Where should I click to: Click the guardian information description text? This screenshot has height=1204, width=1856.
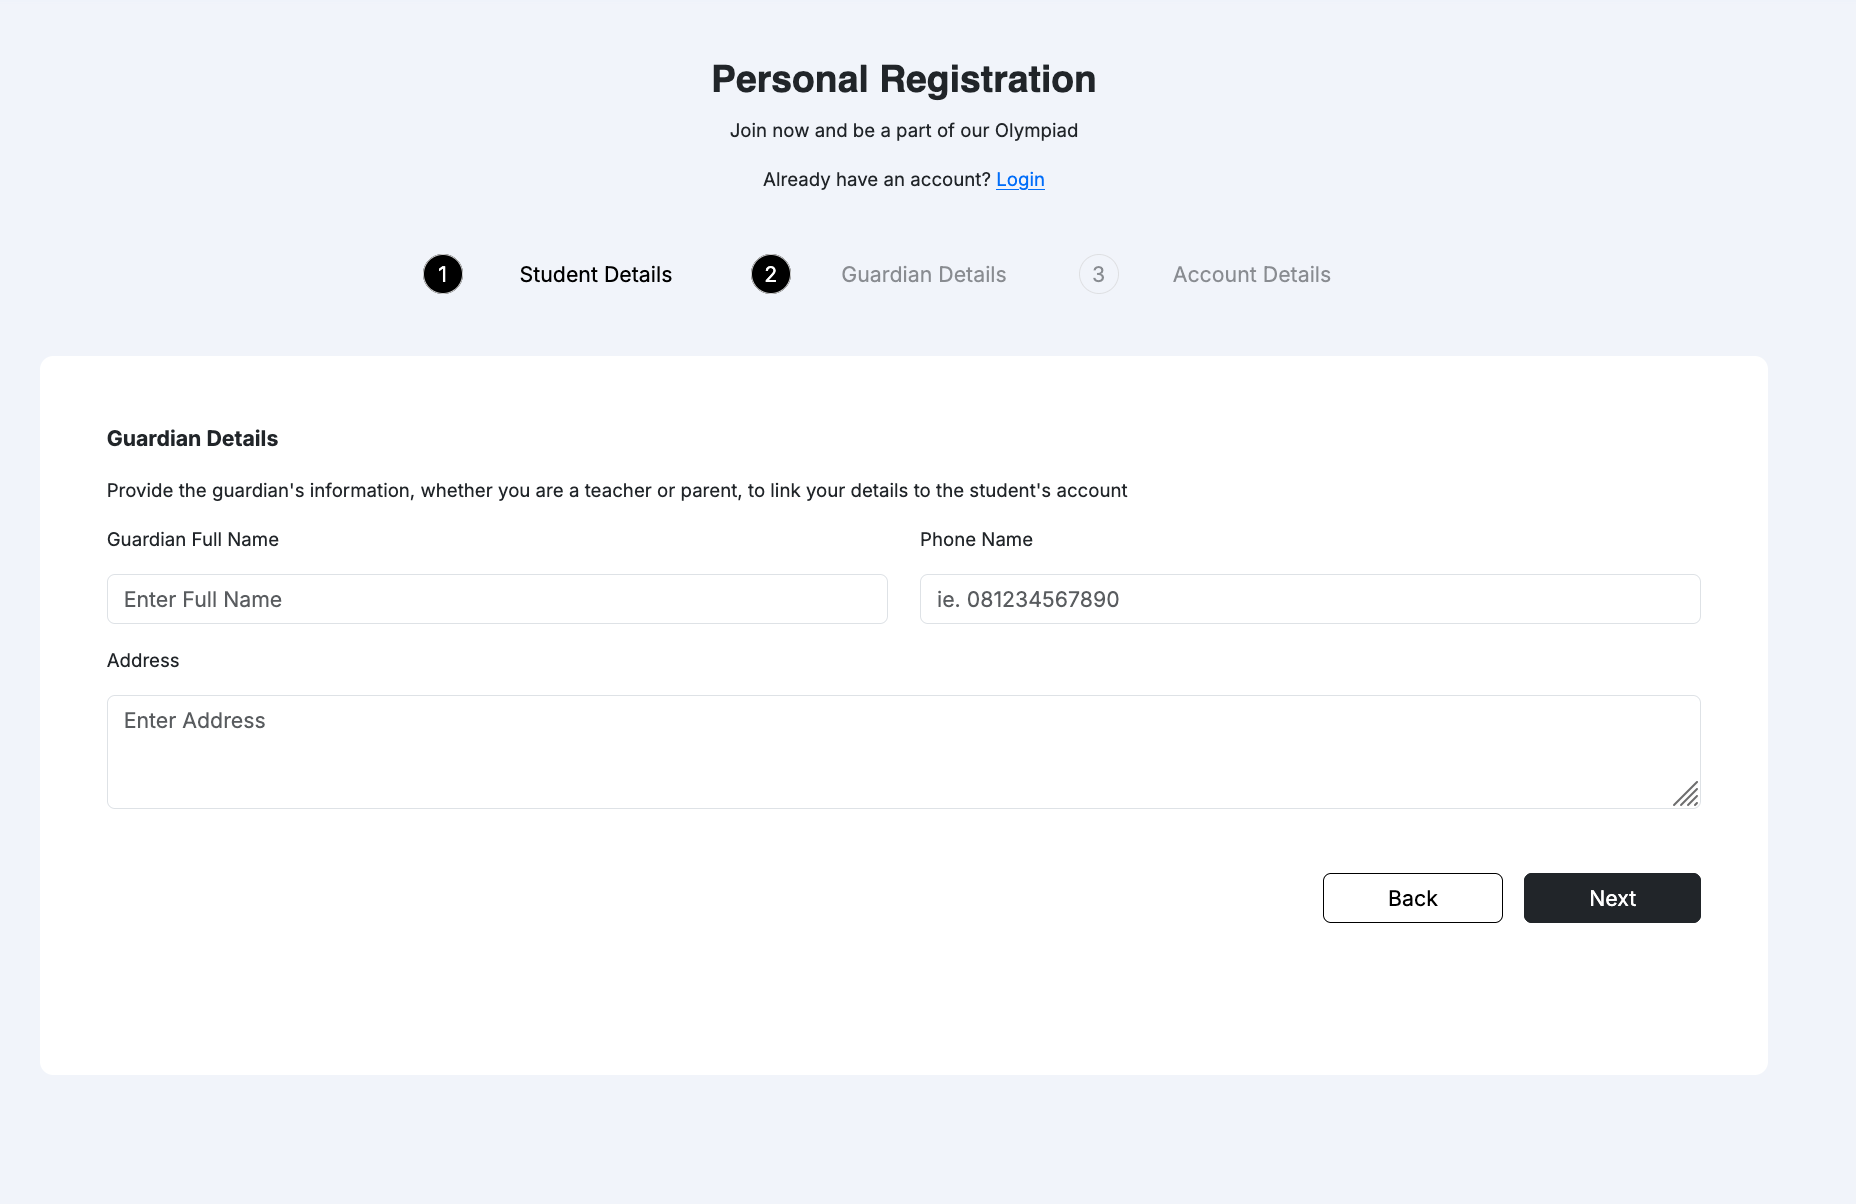[x=617, y=491]
